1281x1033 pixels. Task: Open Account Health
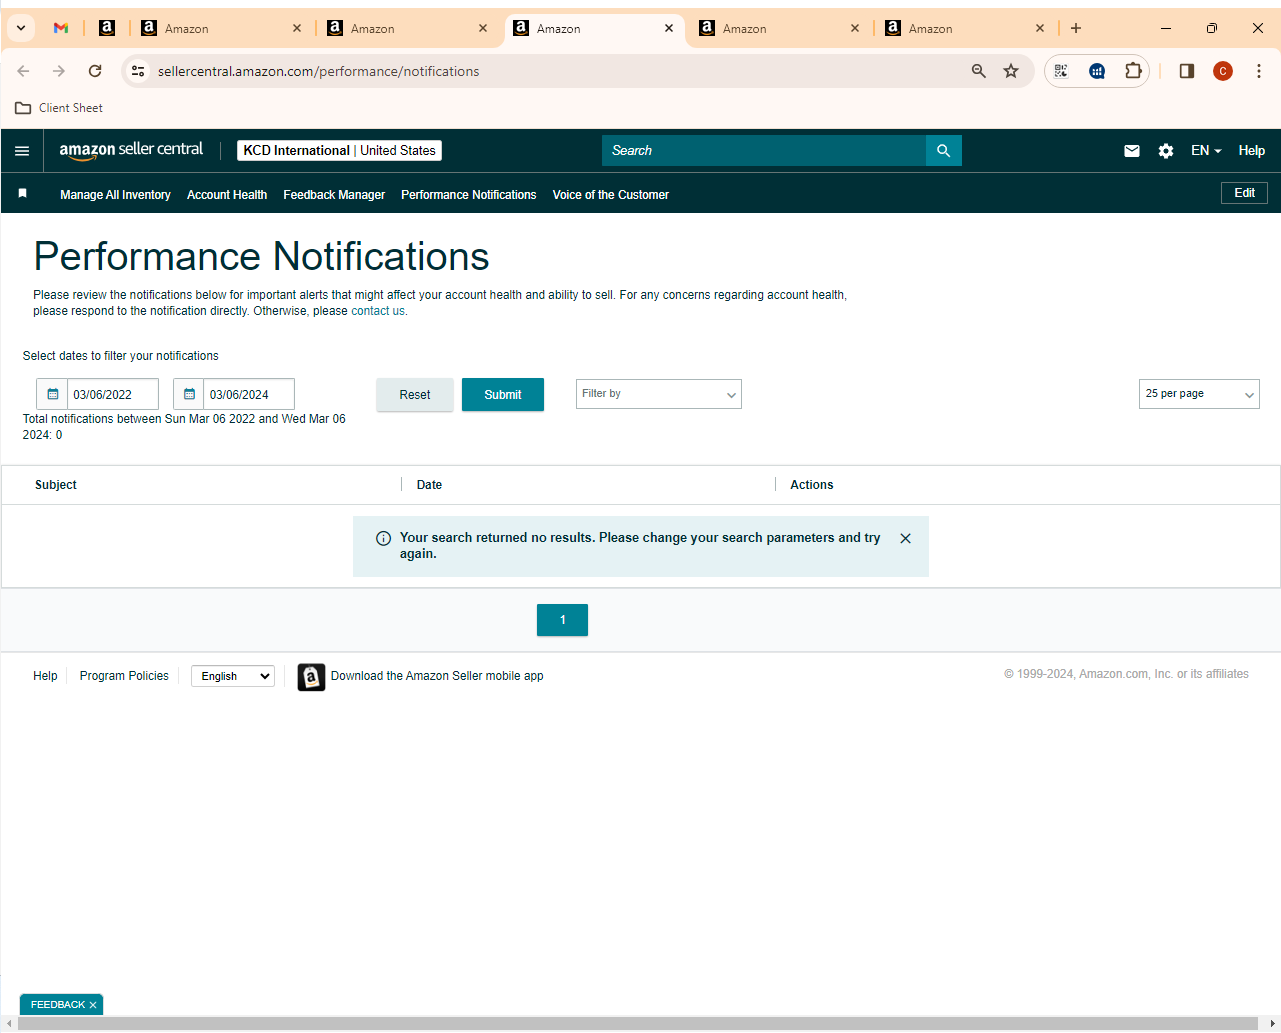coord(227,195)
